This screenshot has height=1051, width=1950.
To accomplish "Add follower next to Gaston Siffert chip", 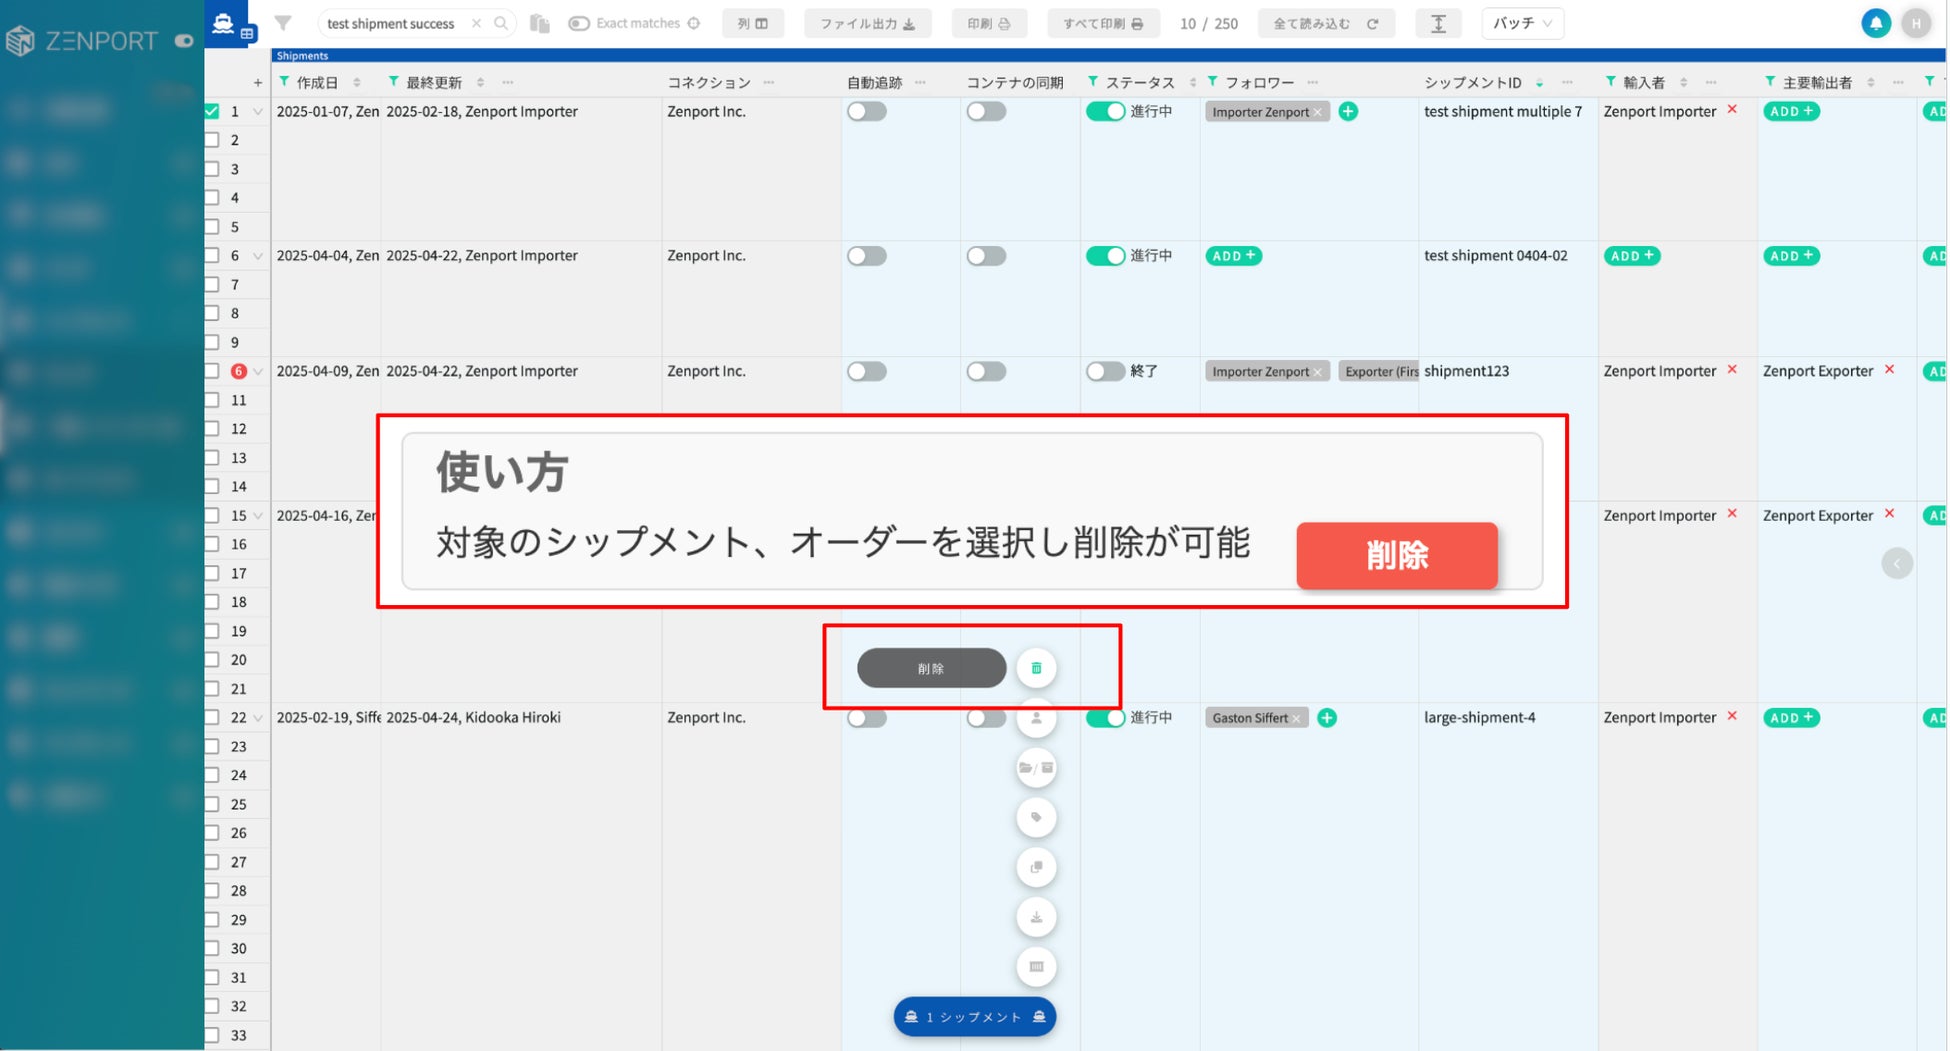I will 1327,718.
